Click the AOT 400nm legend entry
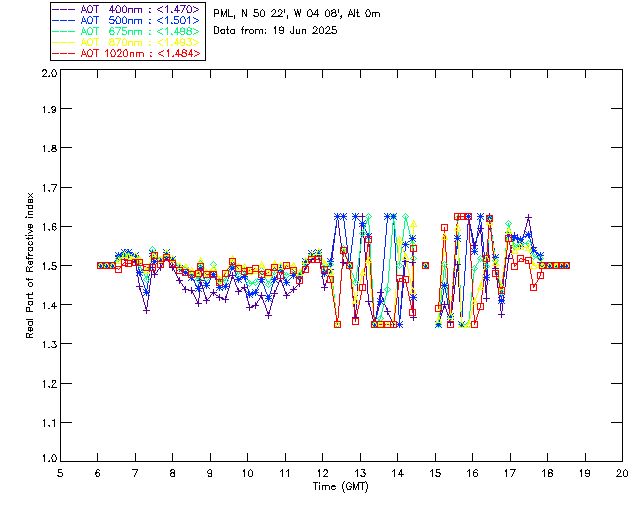 click(126, 9)
